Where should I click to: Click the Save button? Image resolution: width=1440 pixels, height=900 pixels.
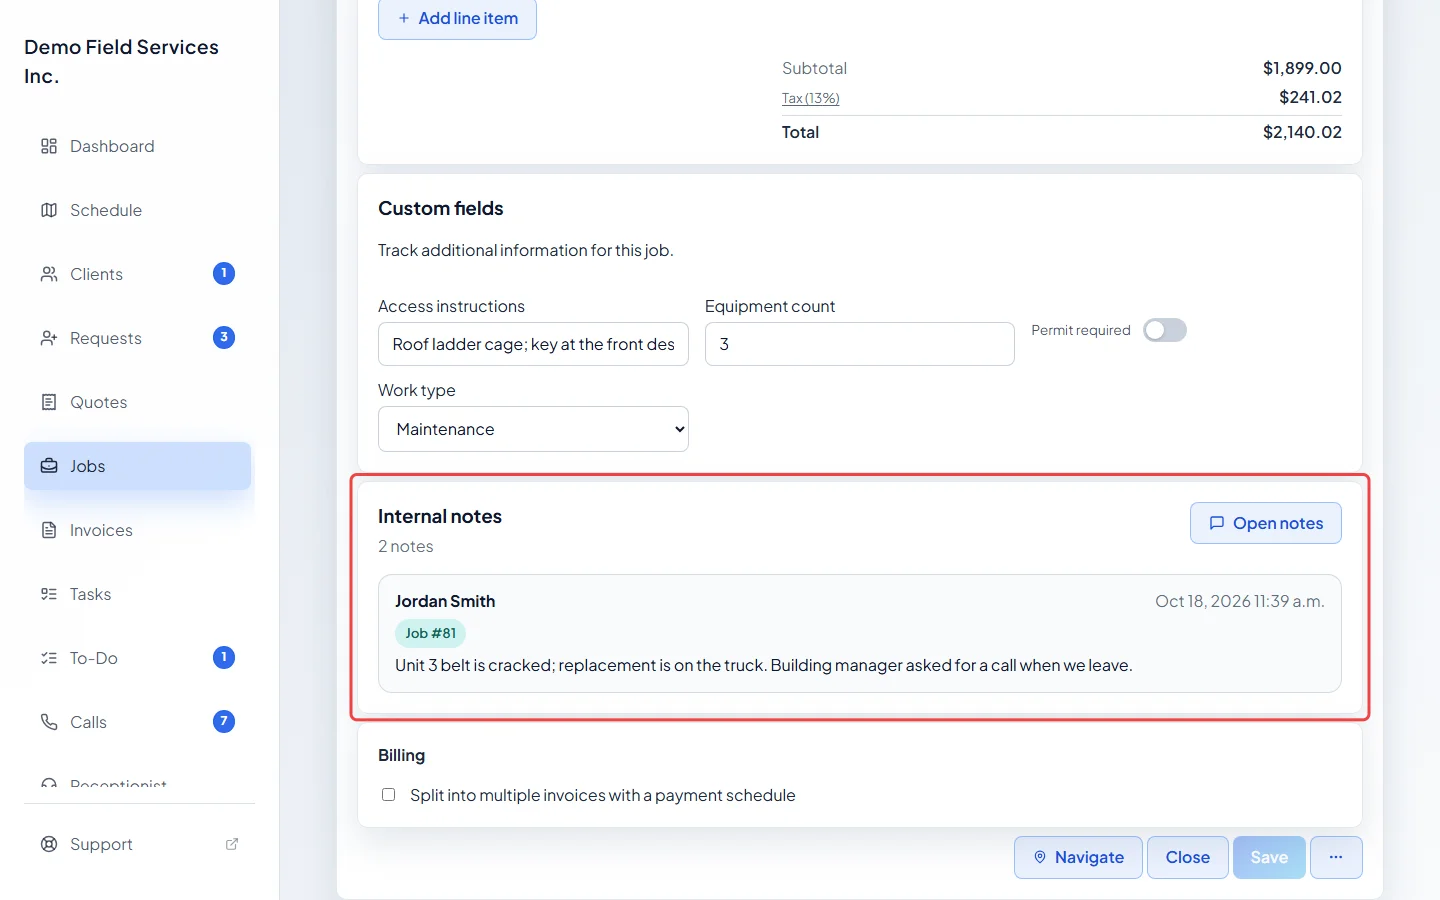[x=1269, y=857]
